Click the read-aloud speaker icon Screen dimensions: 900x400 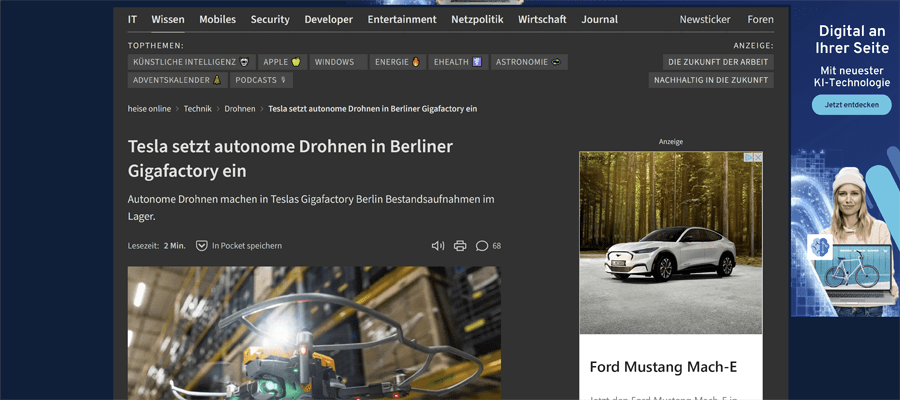[438, 246]
